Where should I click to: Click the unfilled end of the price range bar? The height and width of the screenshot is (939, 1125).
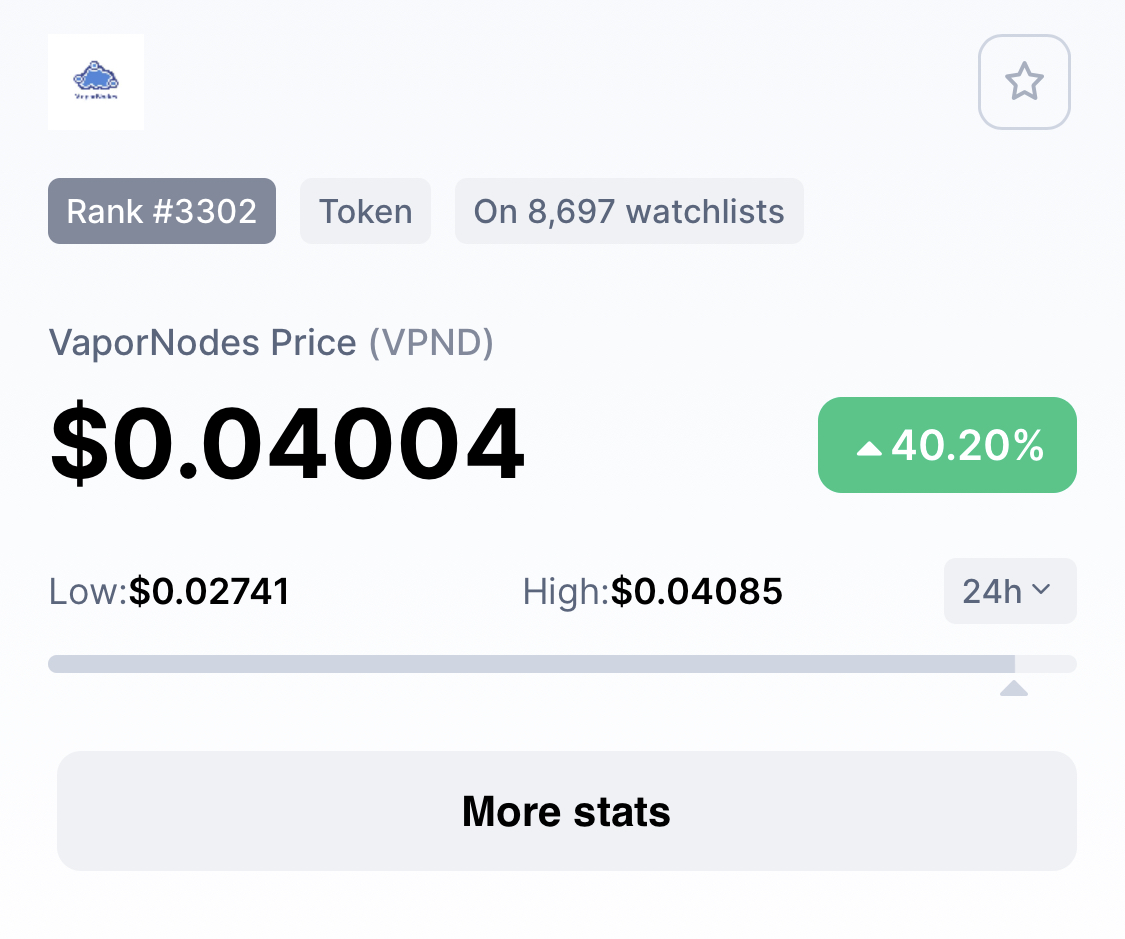pyautogui.click(x=1046, y=664)
